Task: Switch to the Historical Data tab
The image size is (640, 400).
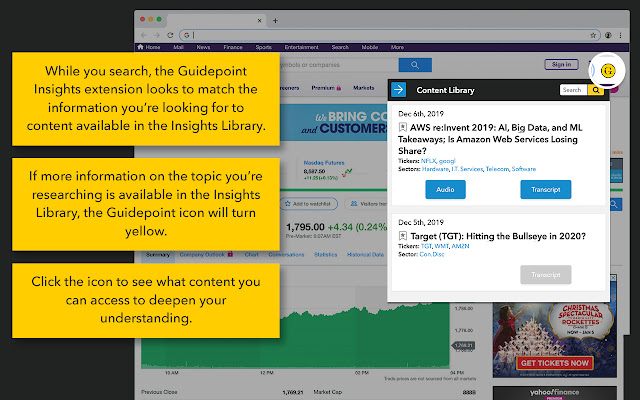Action: tap(365, 255)
